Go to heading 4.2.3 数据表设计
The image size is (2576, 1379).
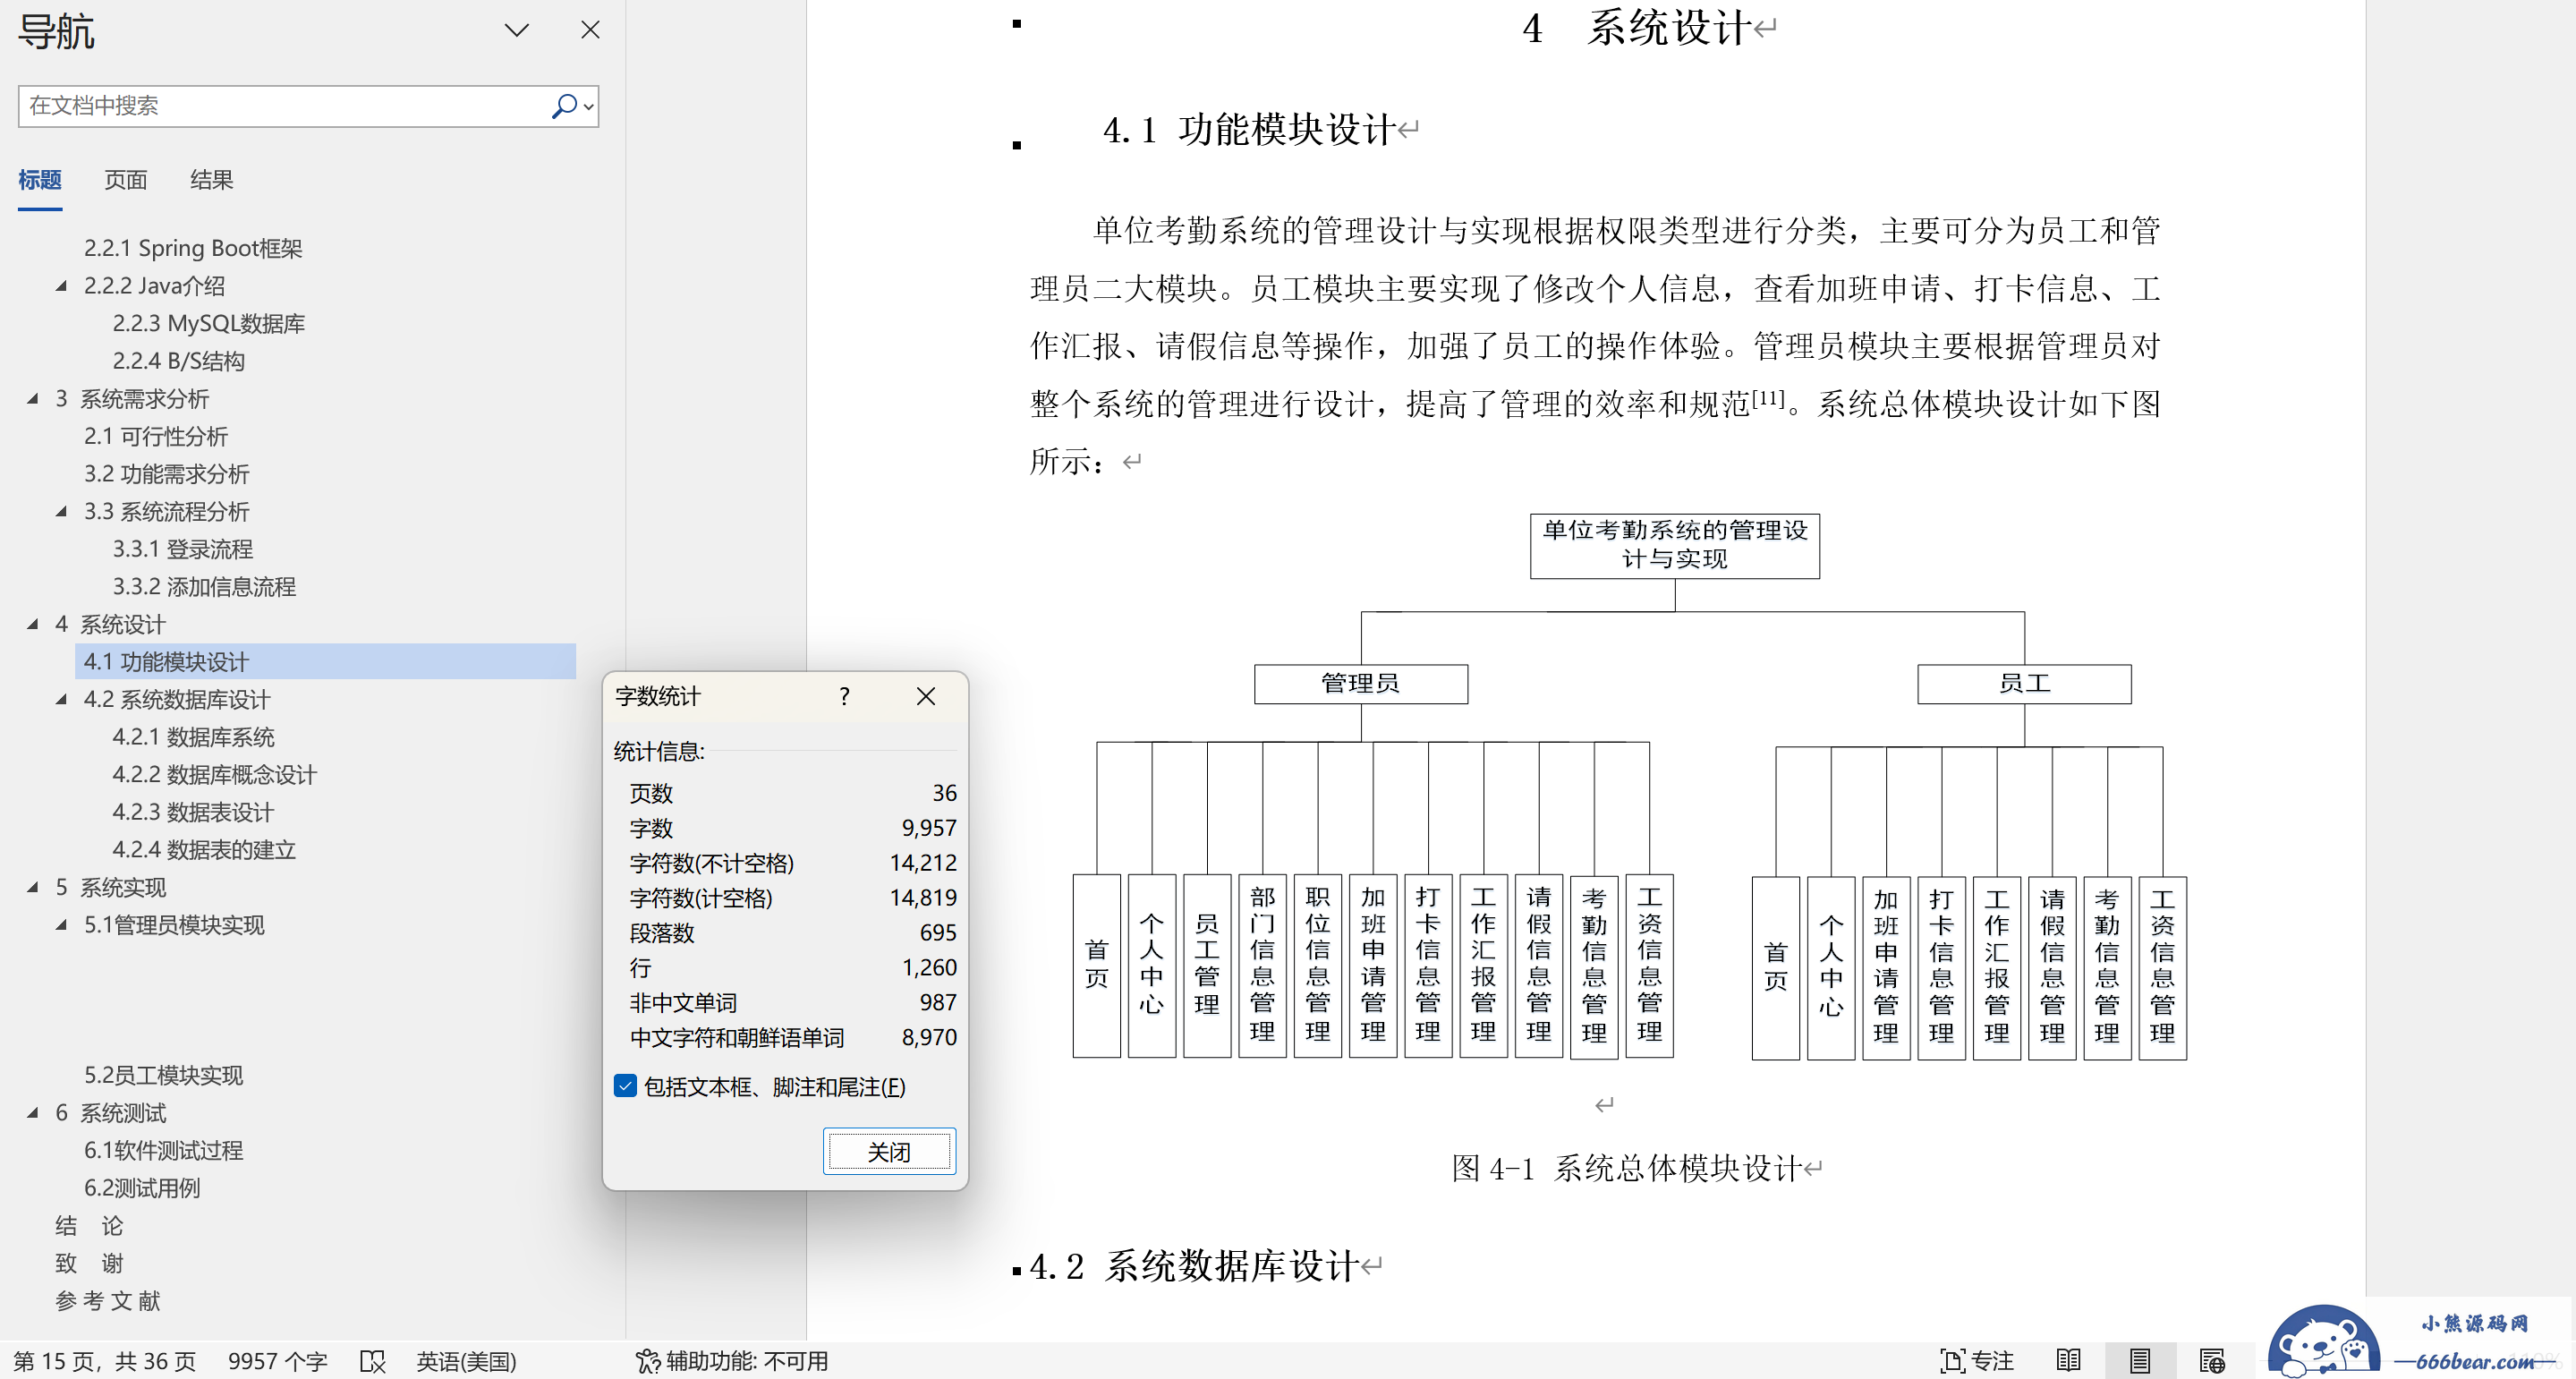point(193,812)
